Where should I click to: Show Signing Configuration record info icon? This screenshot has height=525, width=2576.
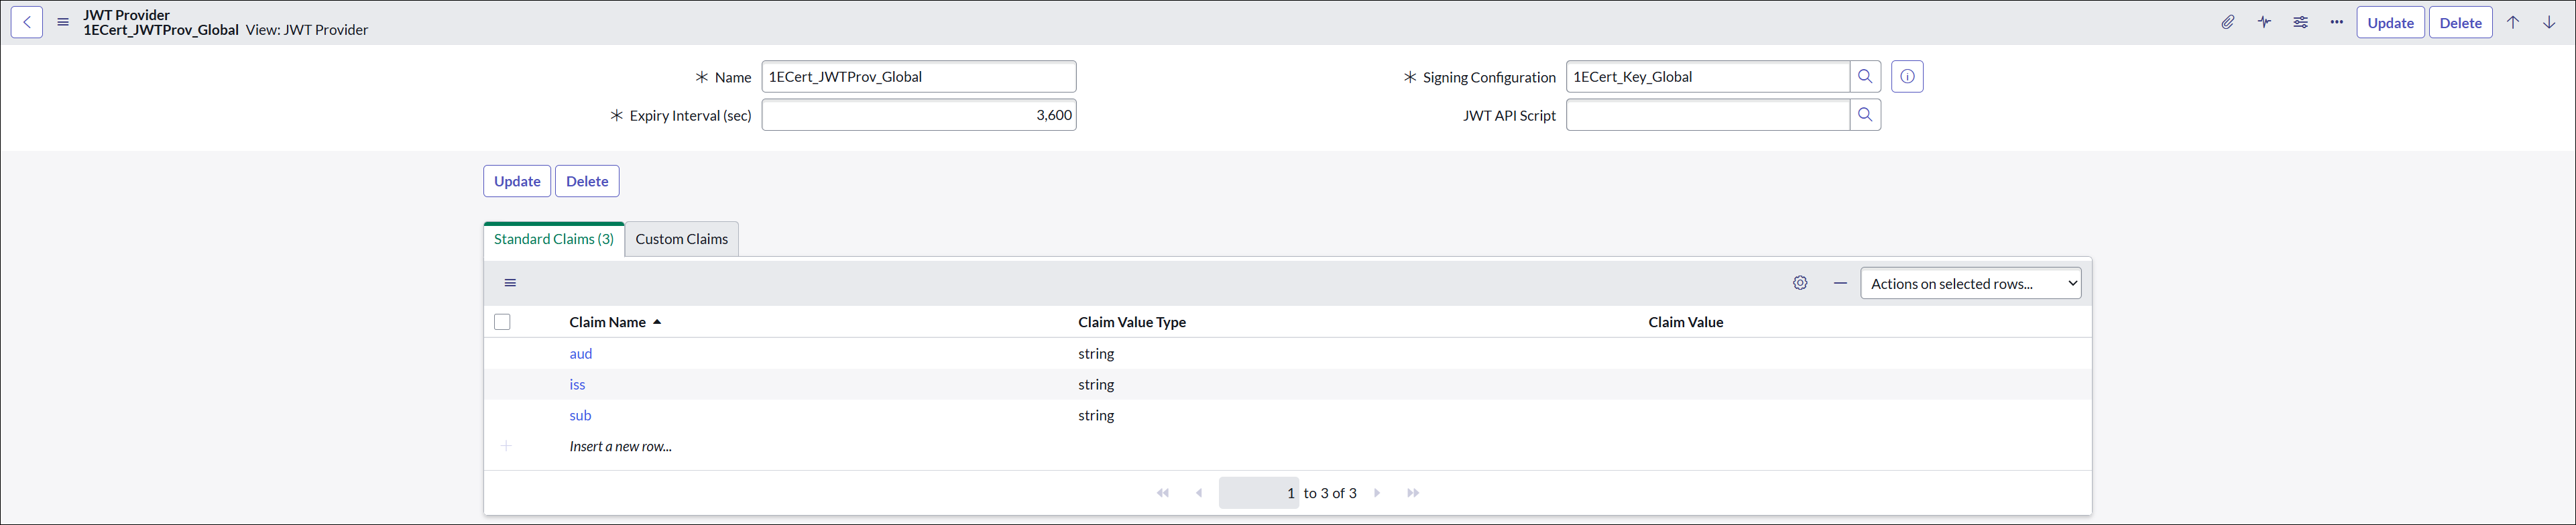click(x=1907, y=77)
